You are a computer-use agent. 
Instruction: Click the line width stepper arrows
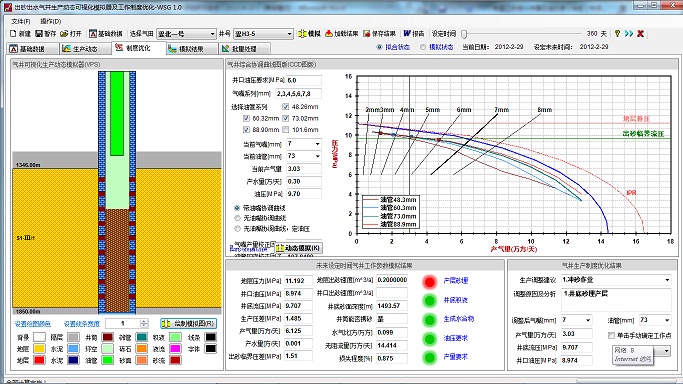pos(144,323)
